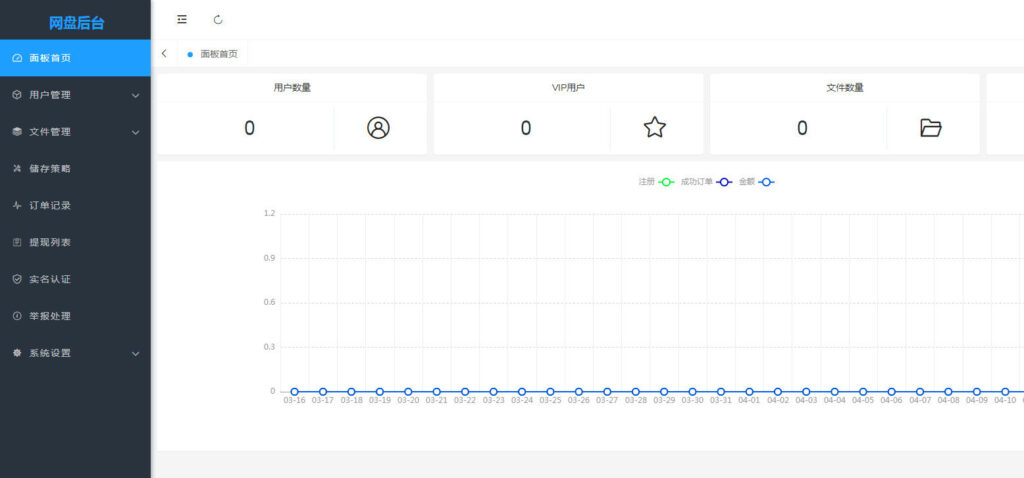Click the shield icon beside 实名认证

(x=18, y=279)
